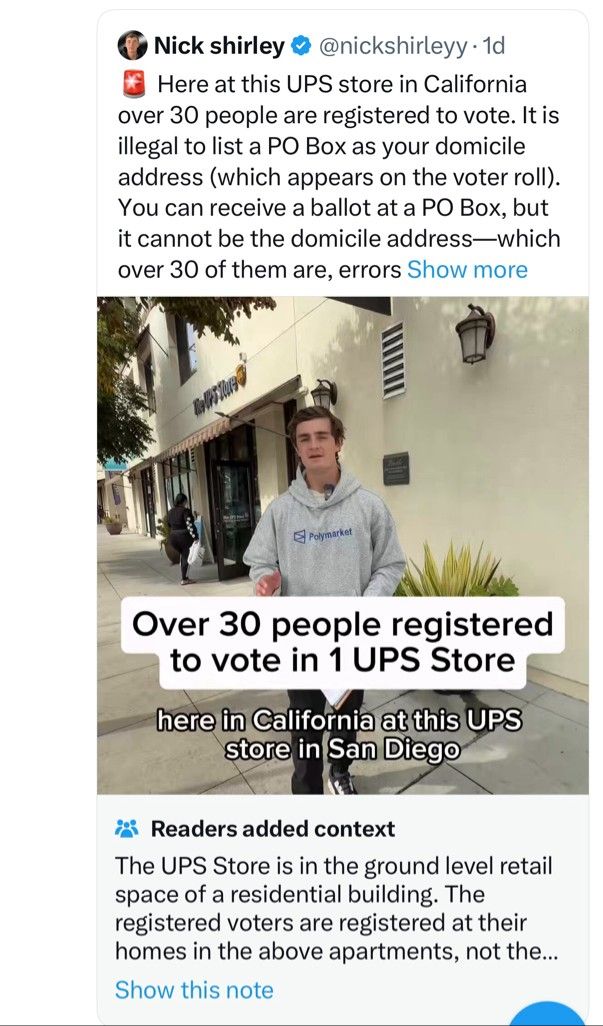603x1026 pixels.
Task: Click the UPS Store sign in video
Action: click(x=219, y=390)
